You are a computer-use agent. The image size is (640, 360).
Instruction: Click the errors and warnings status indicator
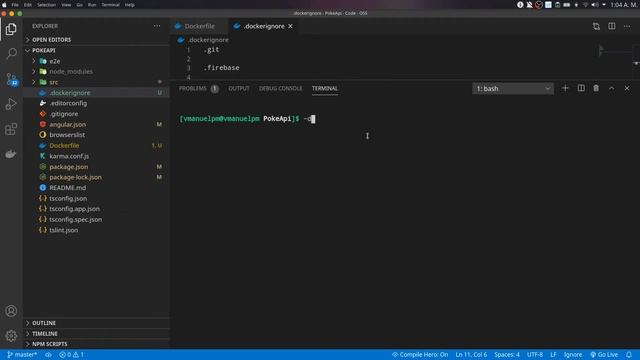pos(71,355)
